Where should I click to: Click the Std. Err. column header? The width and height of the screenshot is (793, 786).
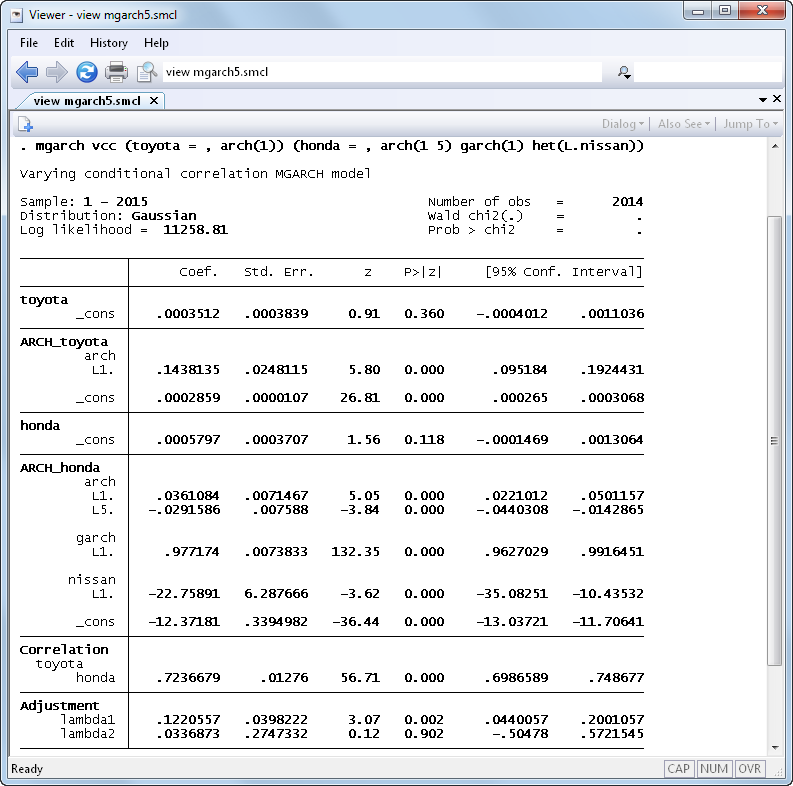coord(279,272)
